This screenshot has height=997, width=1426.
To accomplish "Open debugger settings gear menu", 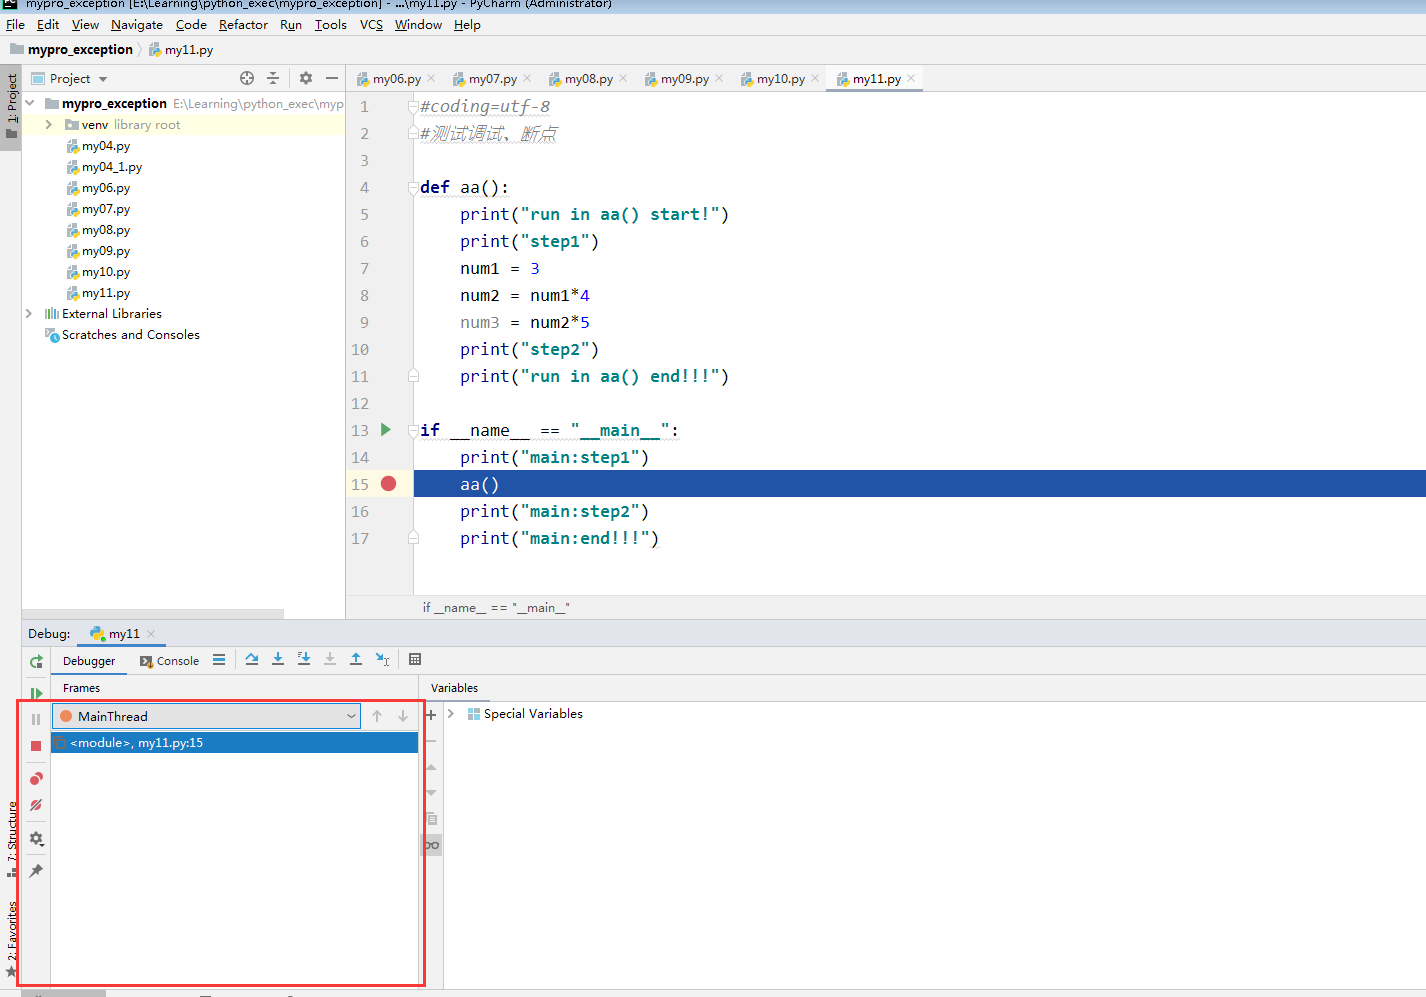I will click(x=36, y=839).
